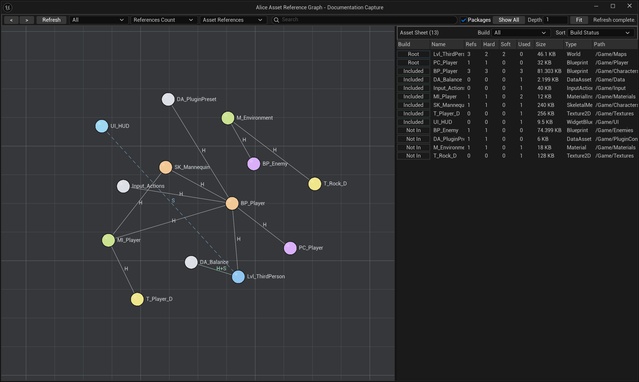Select the T_Player_D node circle
This screenshot has height=382, width=639.
137,299
